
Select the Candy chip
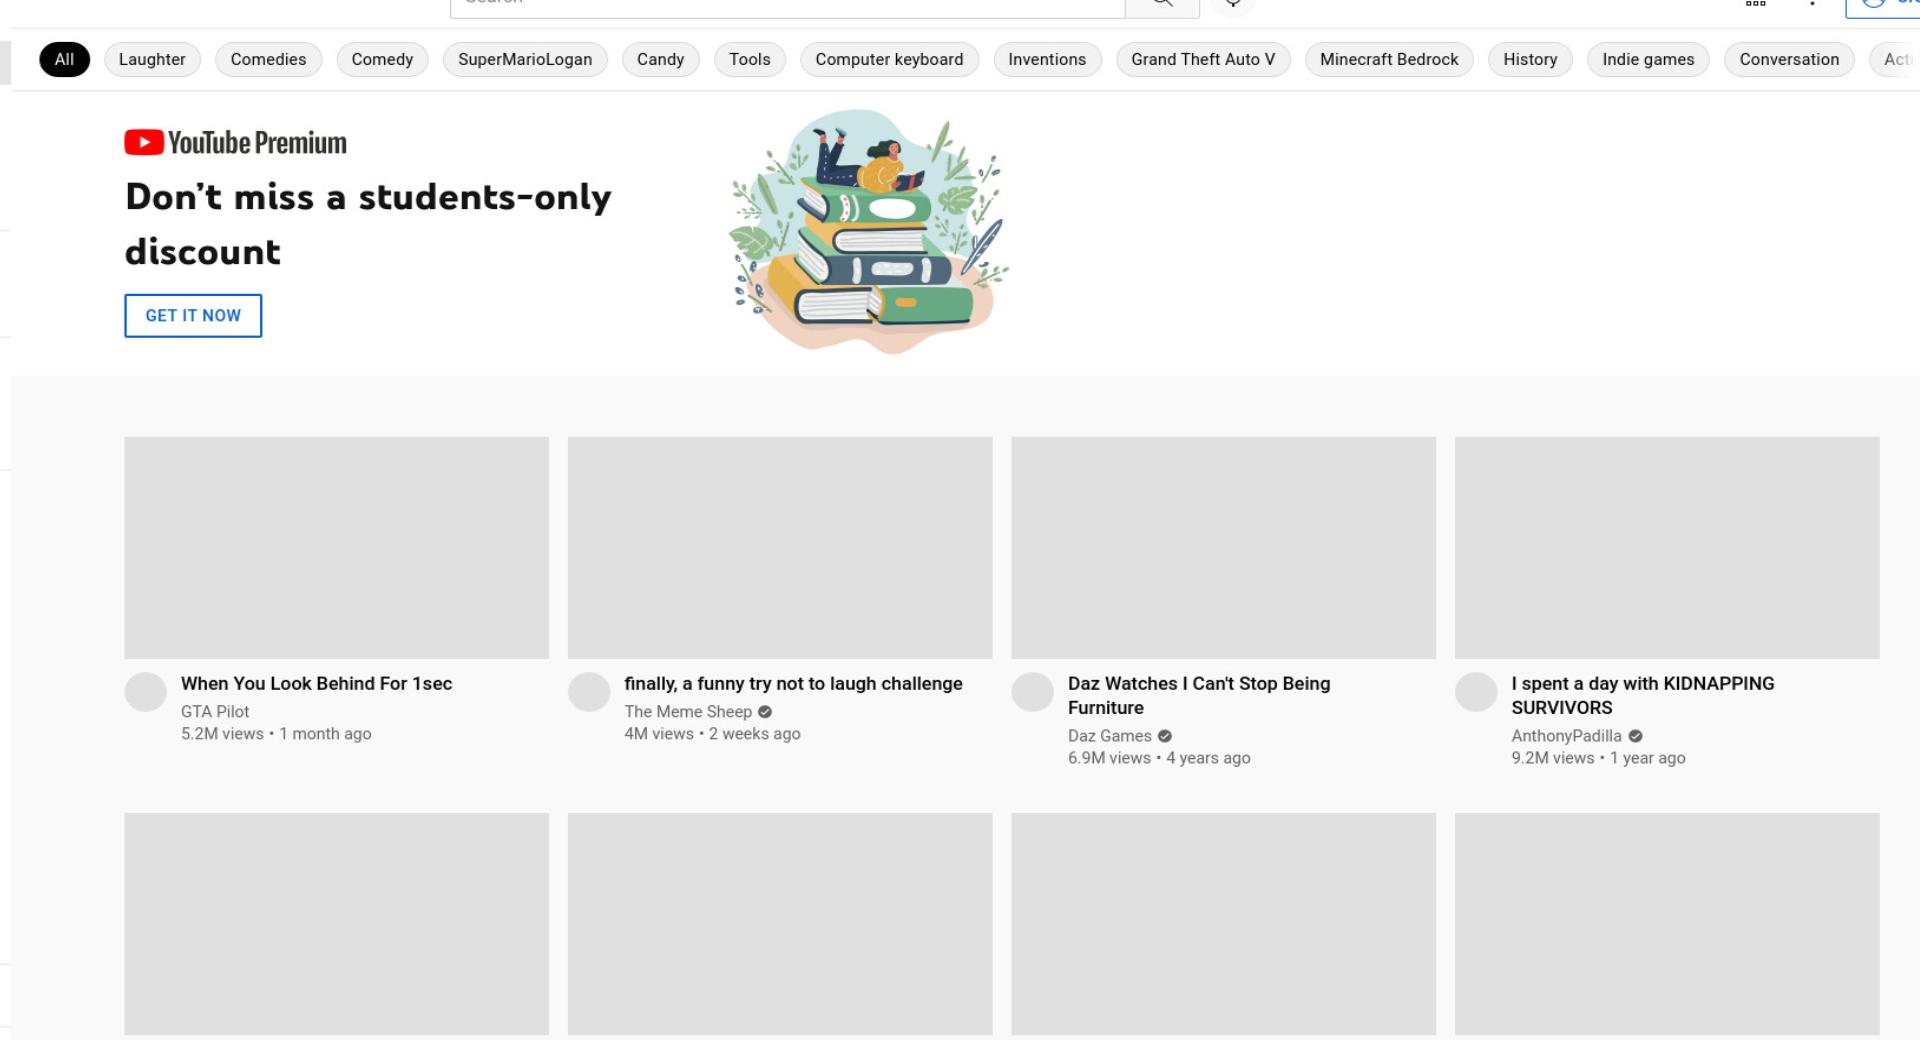click(x=660, y=59)
